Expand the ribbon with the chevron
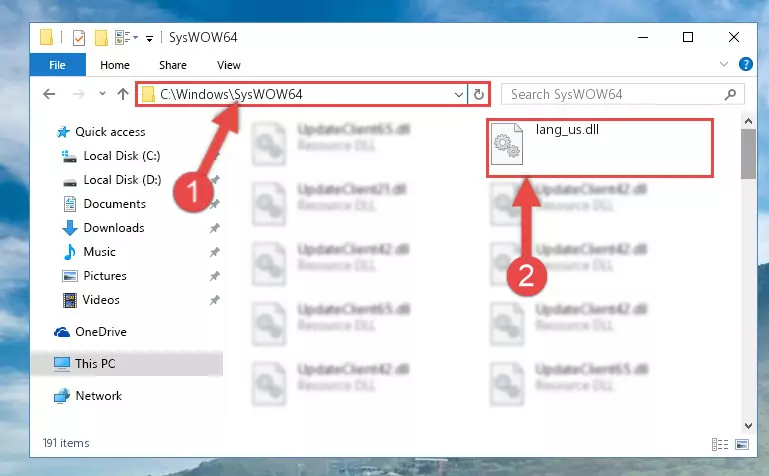The height and width of the screenshot is (476, 769). 723,64
